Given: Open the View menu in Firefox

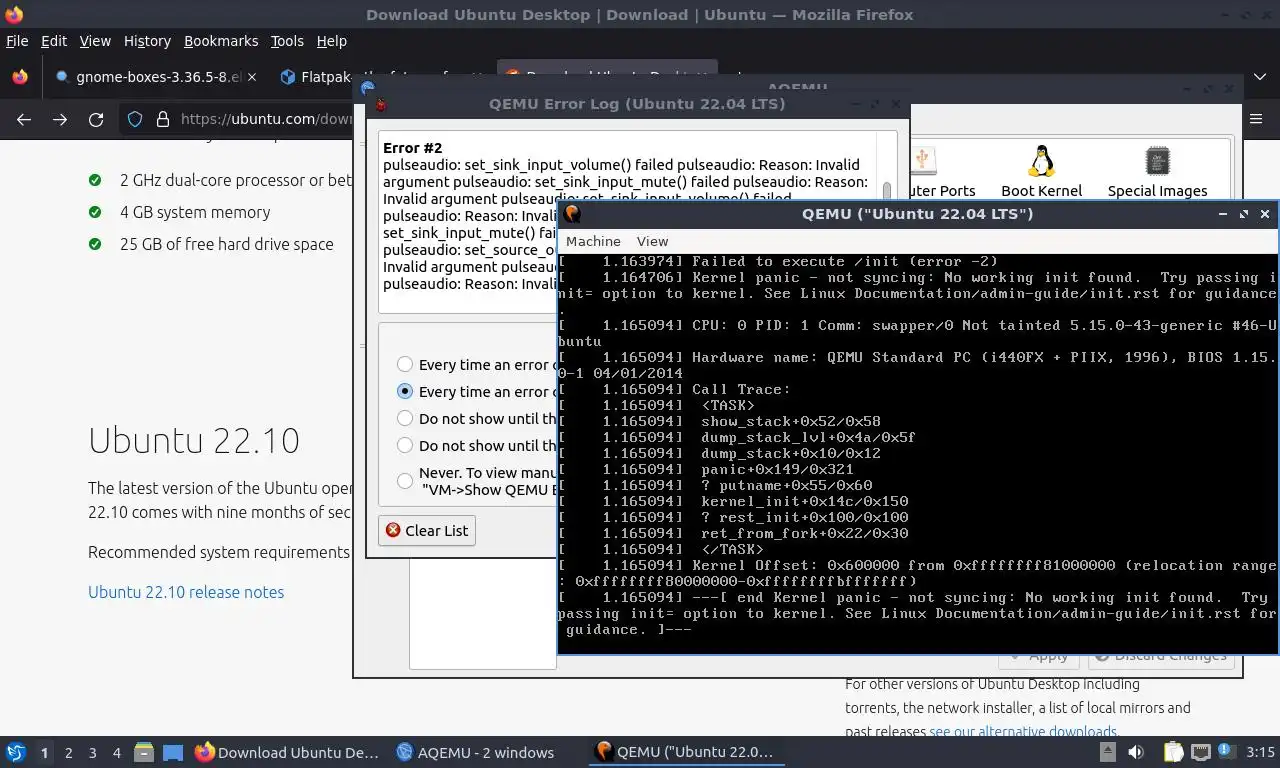Looking at the screenshot, I should 95,41.
